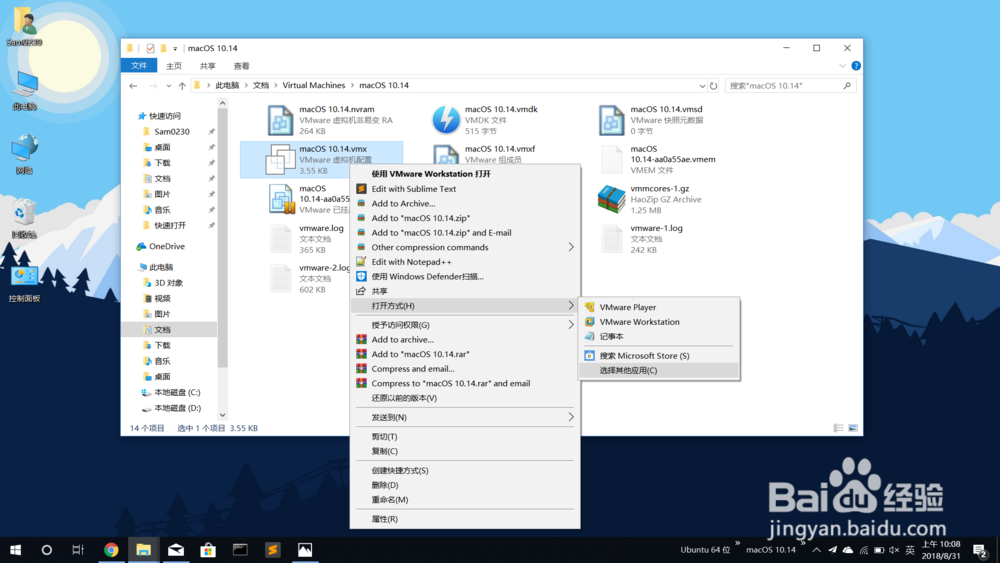This screenshot has height=563, width=1000.
Task: Expand the 打开方式 submenu arrow
Action: pos(571,306)
